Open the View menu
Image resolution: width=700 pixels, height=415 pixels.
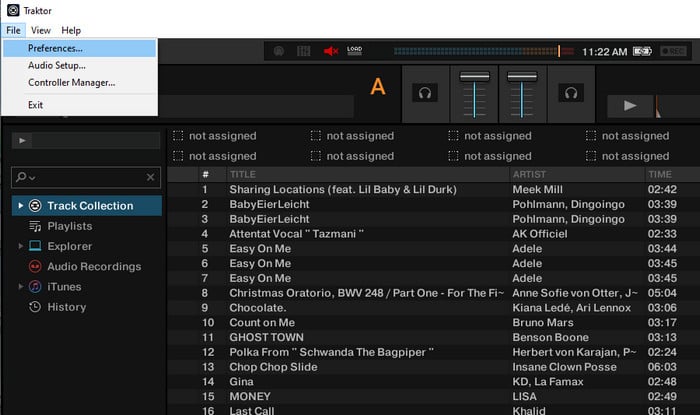tap(41, 30)
